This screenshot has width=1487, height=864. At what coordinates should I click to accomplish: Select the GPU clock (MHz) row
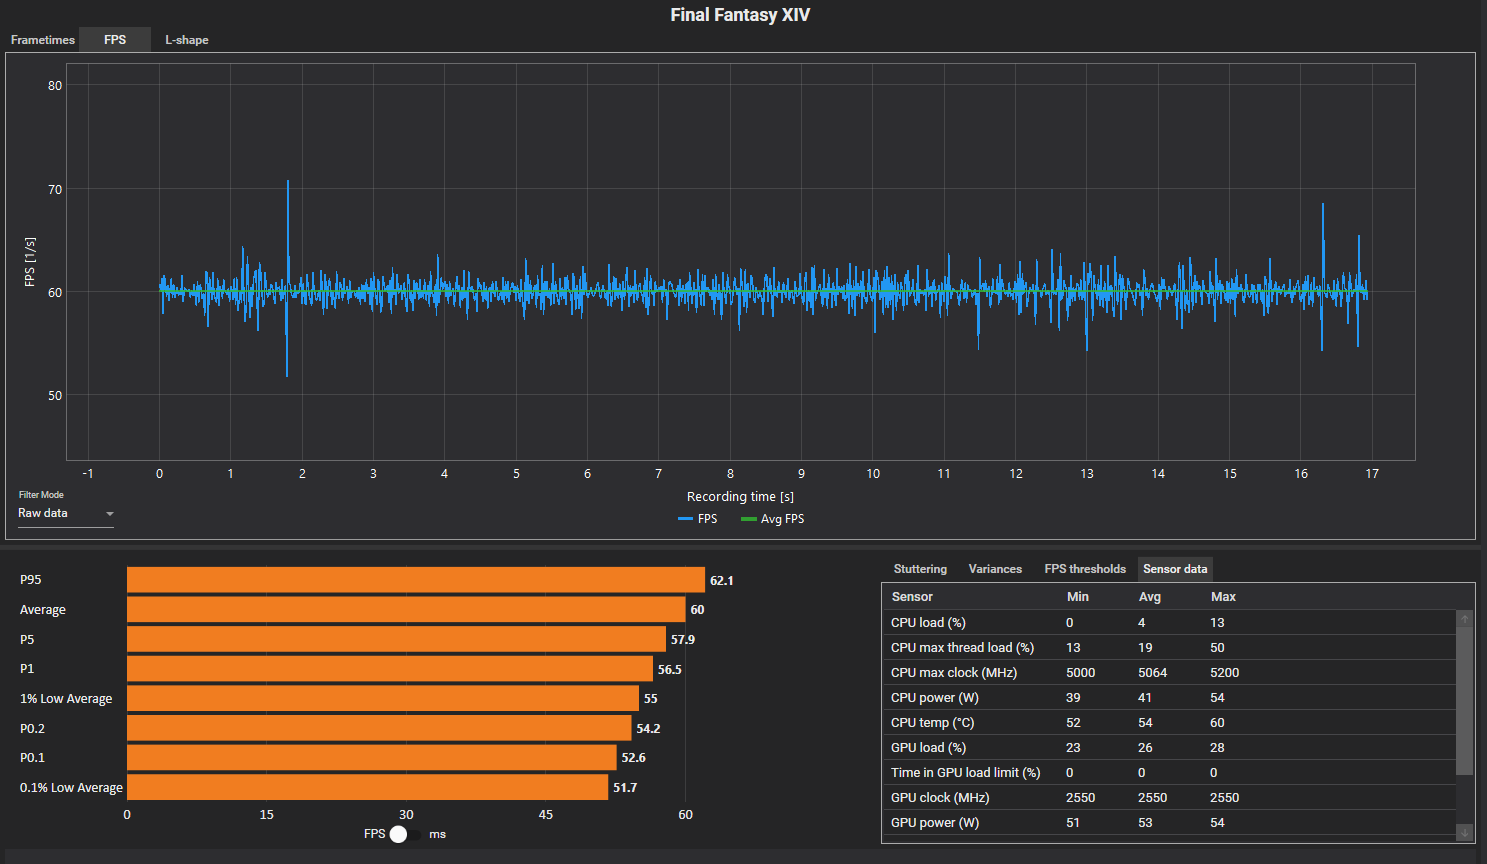coord(1169,798)
